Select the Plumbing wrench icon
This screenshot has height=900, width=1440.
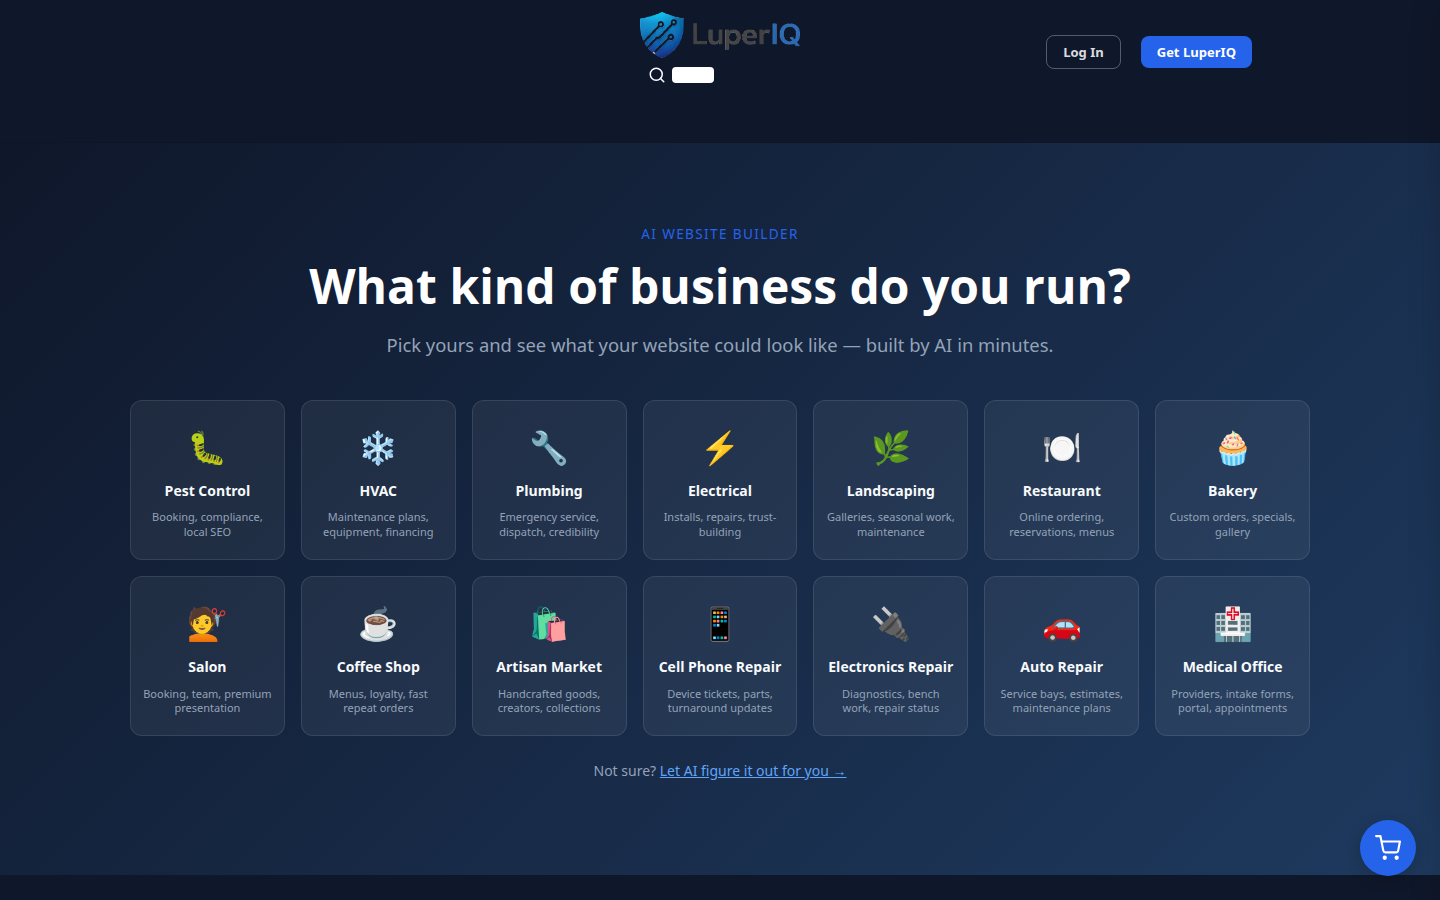pos(549,447)
